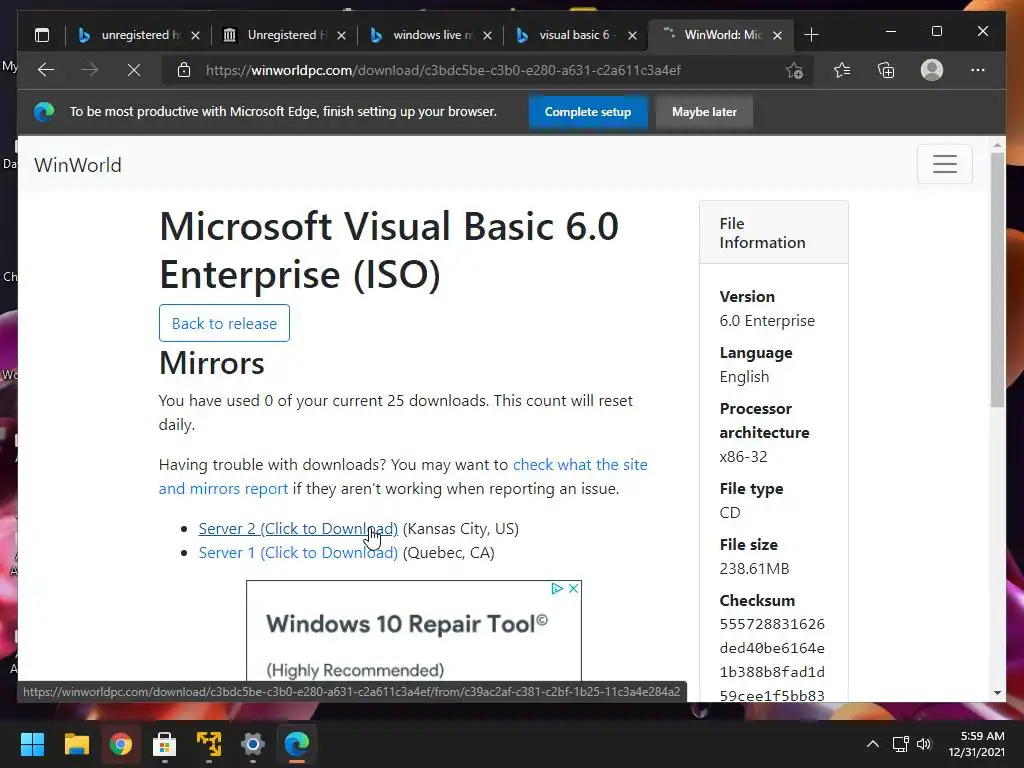
Task: Open a new browser tab
Action: 811,35
